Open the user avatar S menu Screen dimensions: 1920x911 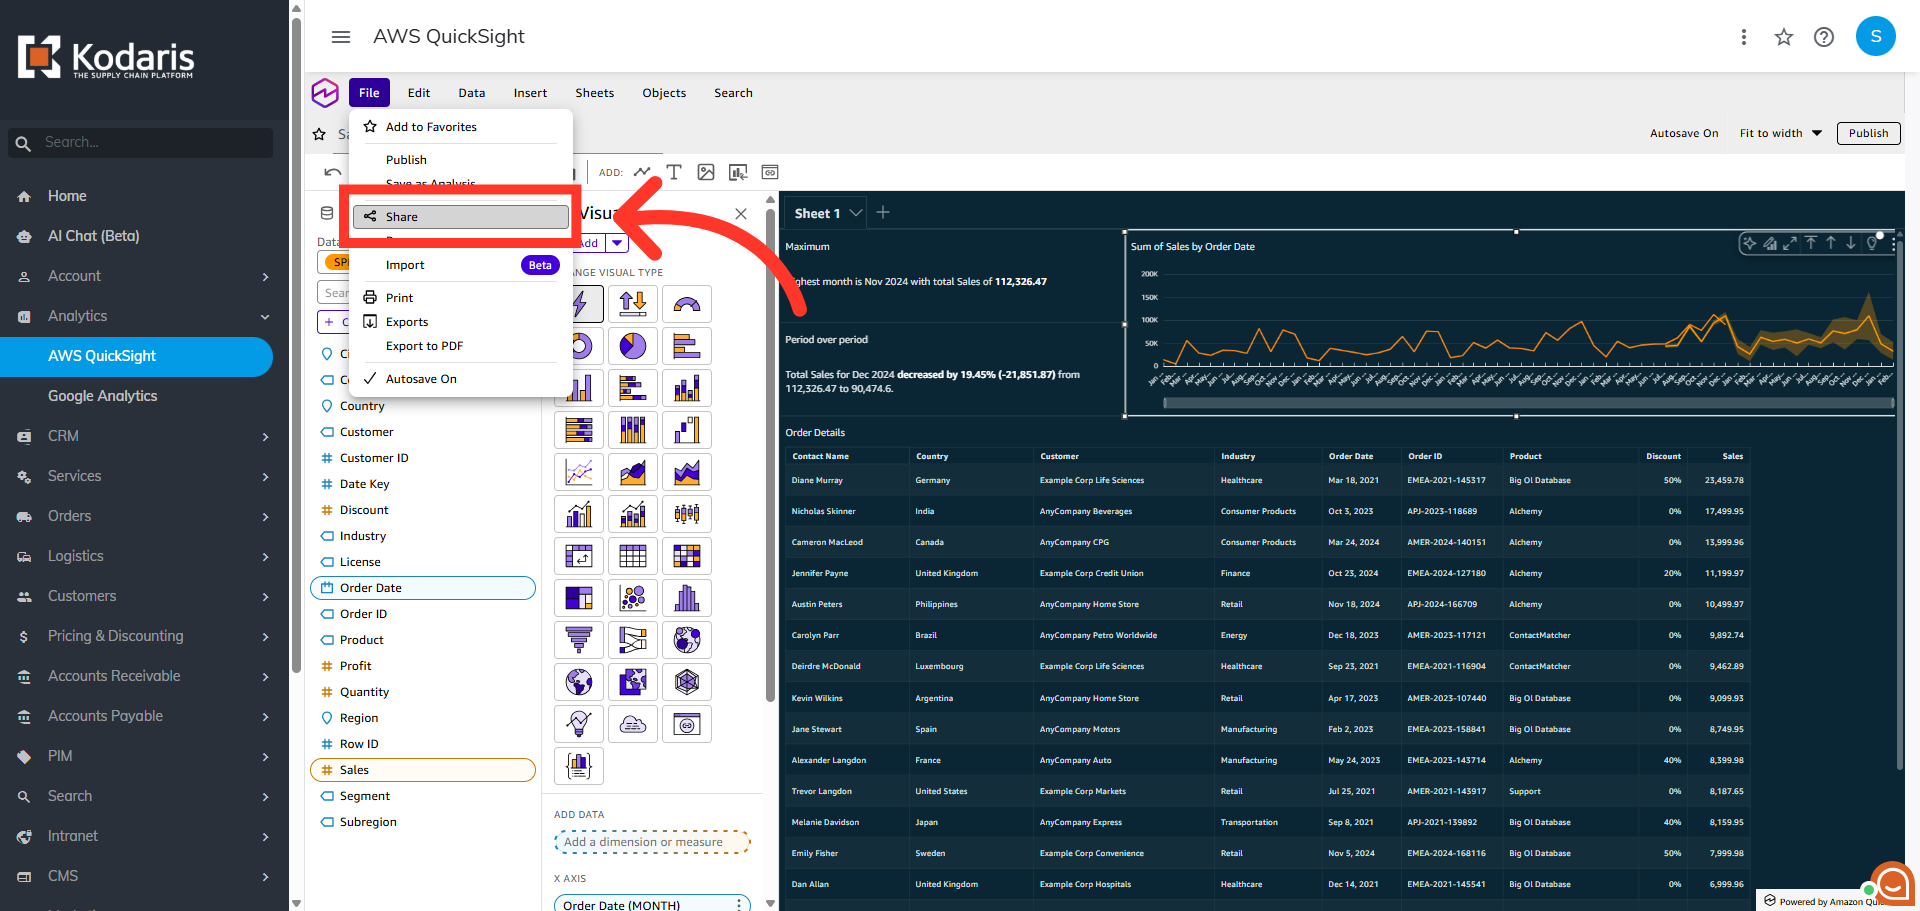1875,36
